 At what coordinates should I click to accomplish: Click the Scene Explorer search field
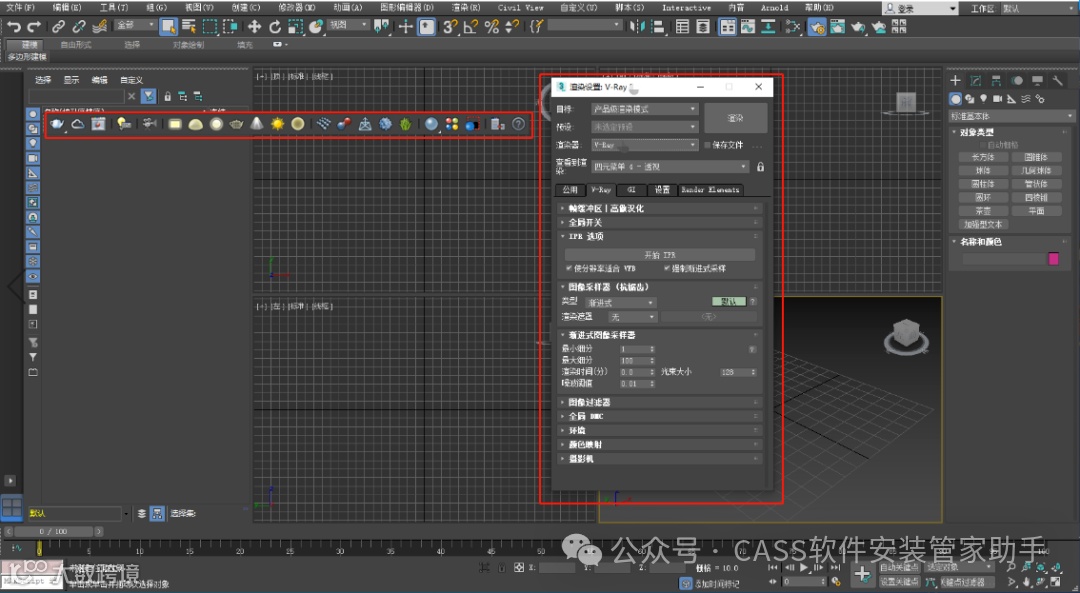(x=76, y=96)
